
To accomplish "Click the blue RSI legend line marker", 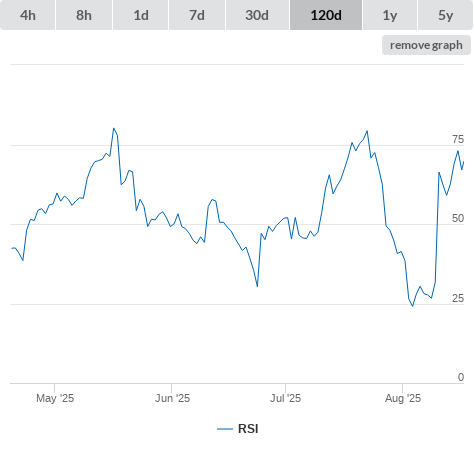I will point(225,429).
